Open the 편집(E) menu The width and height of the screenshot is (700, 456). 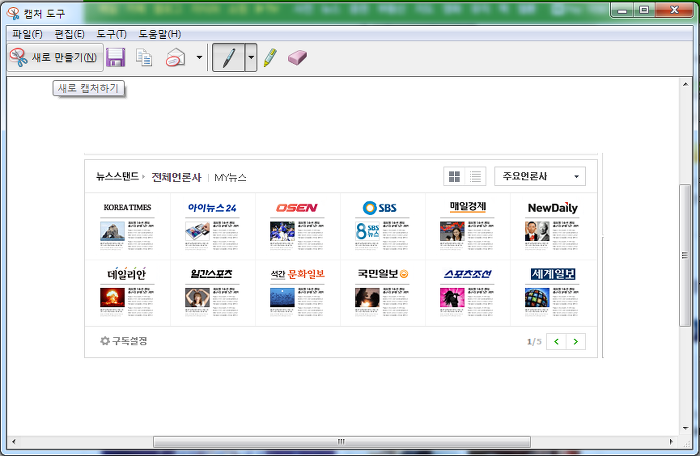(x=69, y=34)
